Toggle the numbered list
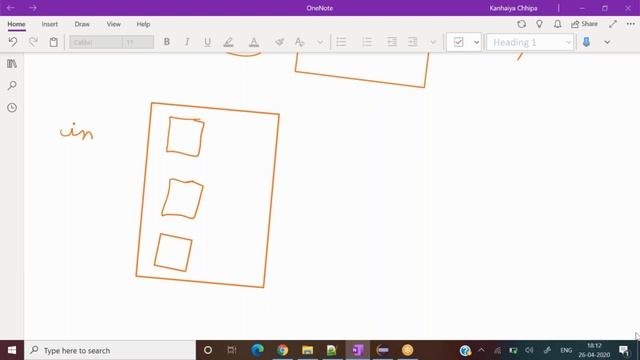Viewport: 640px width, 360px height. tap(367, 42)
